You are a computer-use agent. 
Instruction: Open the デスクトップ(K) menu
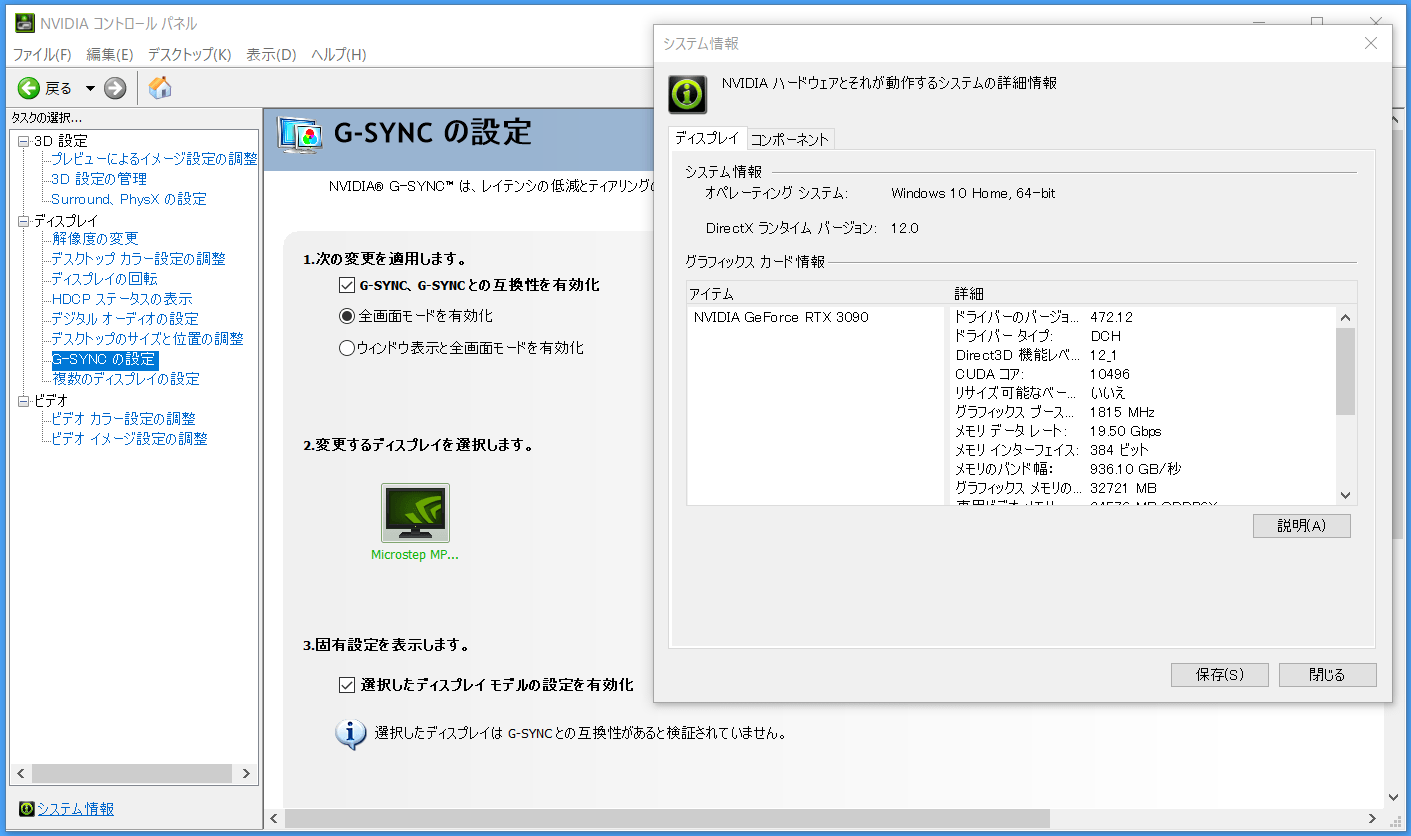tap(190, 54)
